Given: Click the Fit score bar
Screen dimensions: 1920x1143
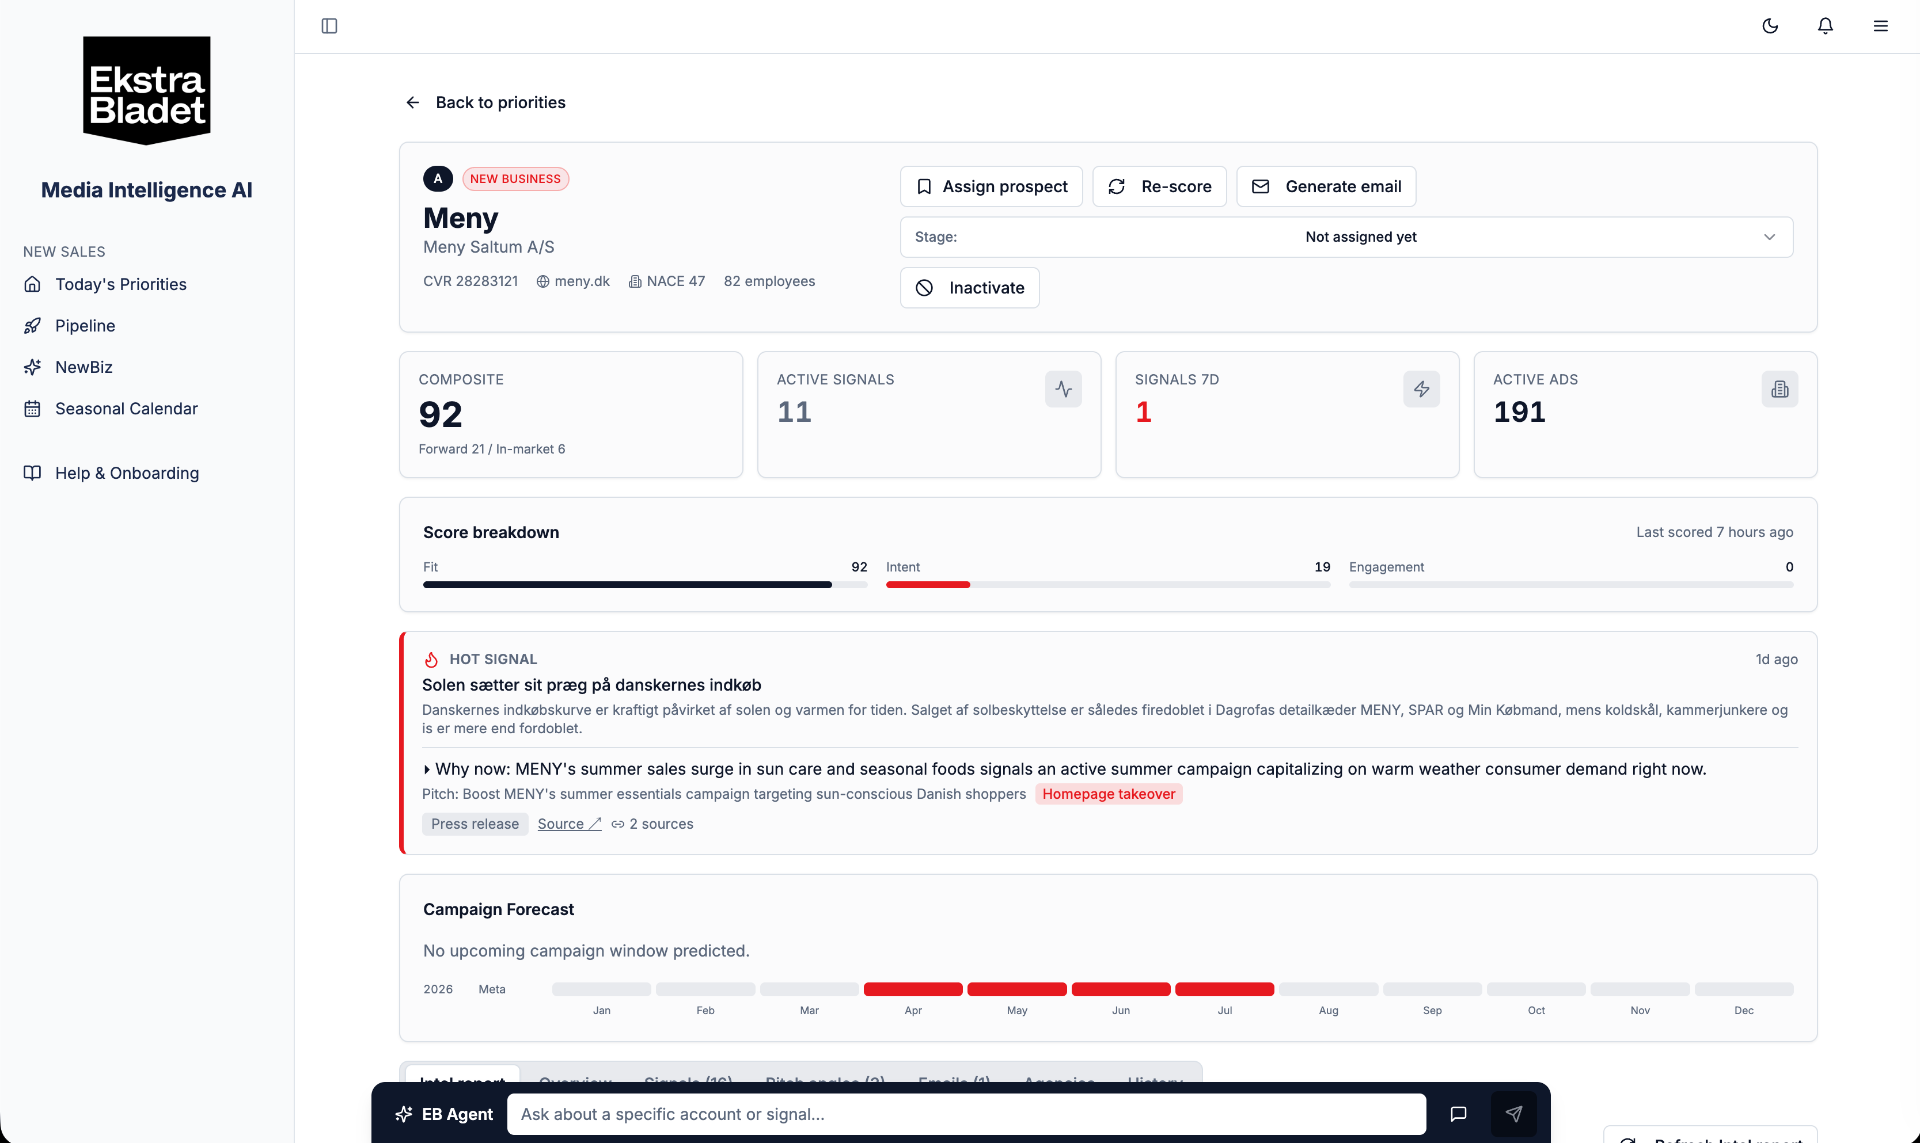Looking at the screenshot, I should (645, 585).
